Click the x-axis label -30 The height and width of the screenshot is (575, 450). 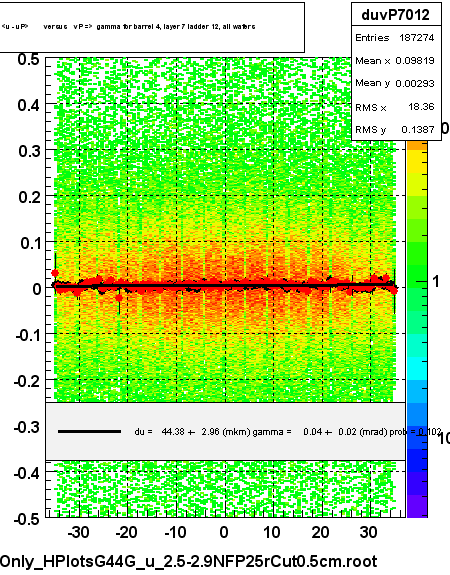(78, 532)
